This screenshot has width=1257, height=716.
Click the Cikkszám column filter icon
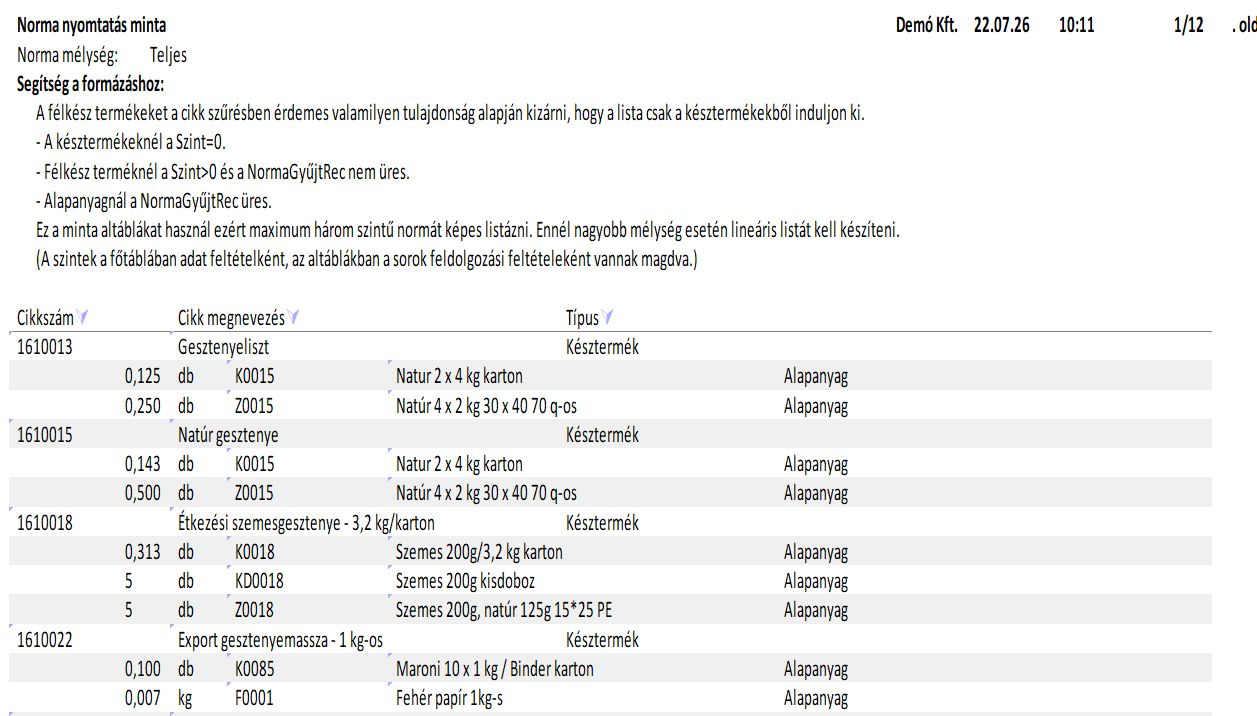coord(83,318)
